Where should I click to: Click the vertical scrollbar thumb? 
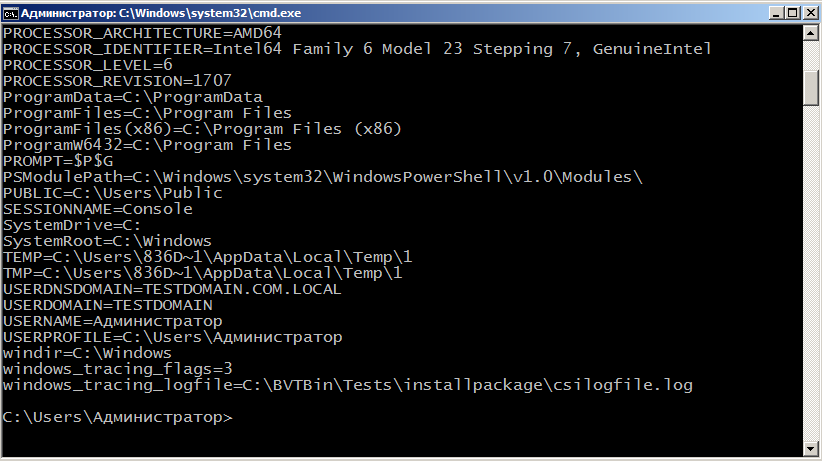point(811,88)
